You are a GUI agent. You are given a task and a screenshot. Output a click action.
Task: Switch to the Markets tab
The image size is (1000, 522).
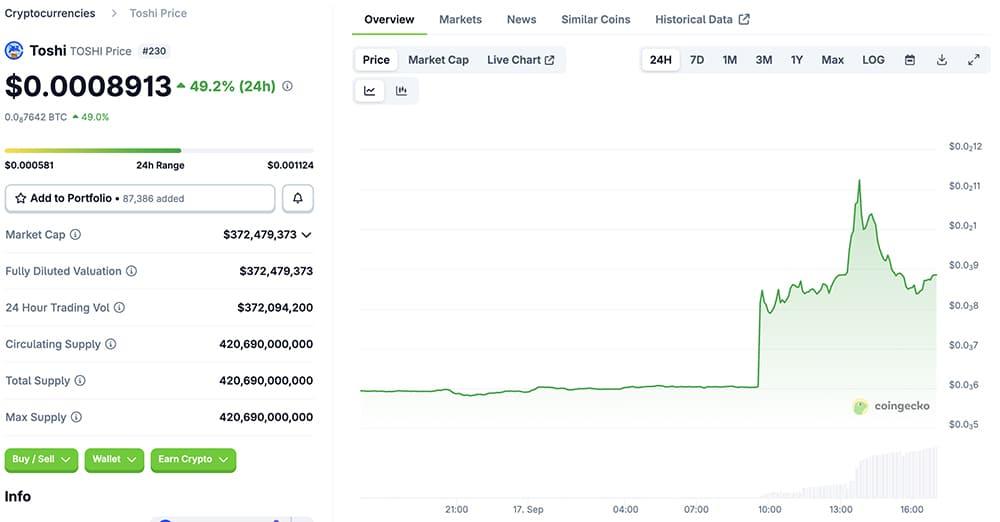pyautogui.click(x=460, y=19)
